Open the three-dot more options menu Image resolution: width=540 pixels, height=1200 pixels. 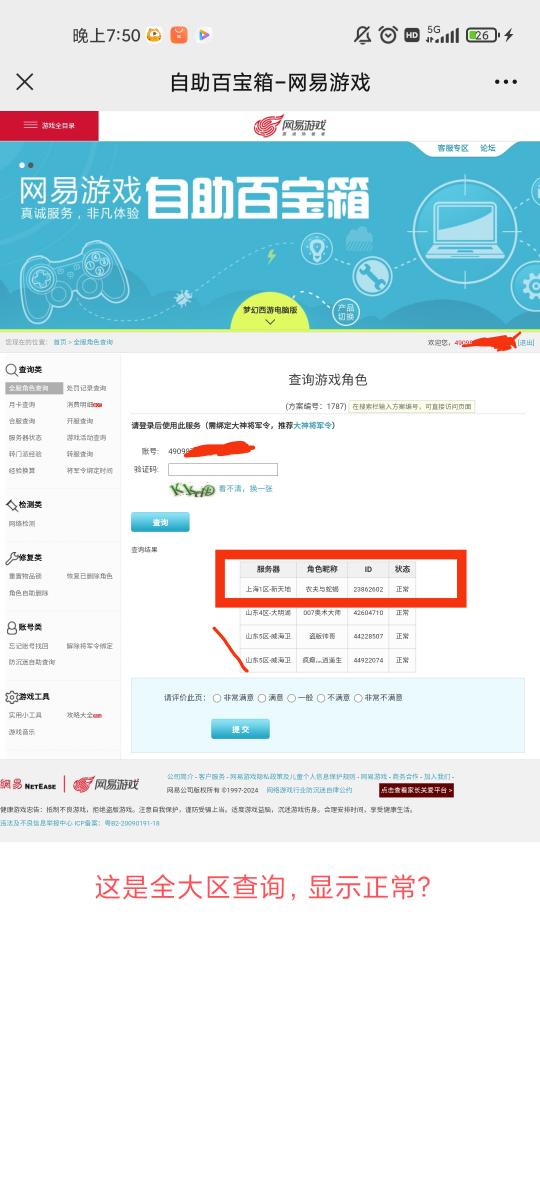506,82
